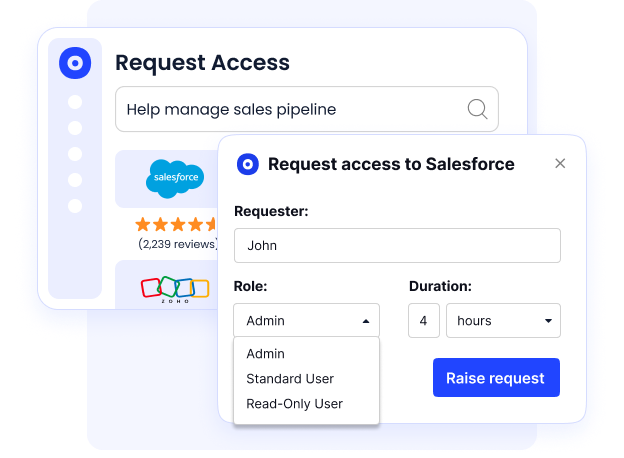
Task: Choose Read-Only User from the role list
Action: 294,404
